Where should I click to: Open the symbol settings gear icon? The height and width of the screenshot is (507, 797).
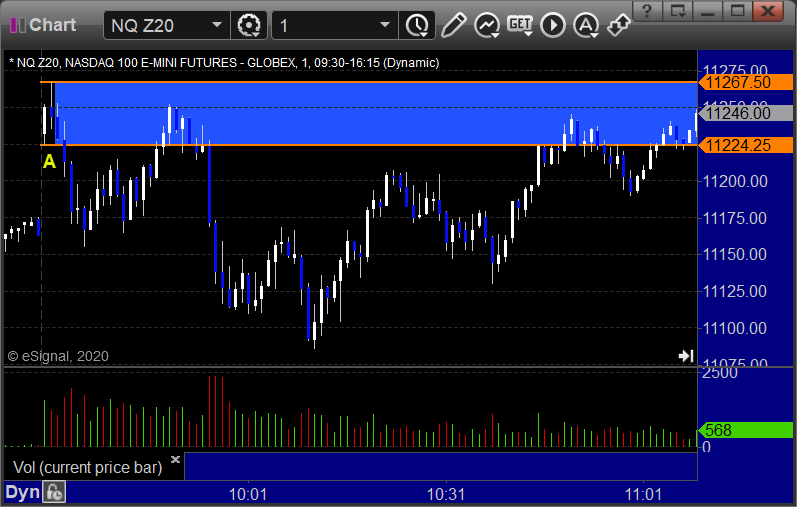click(249, 25)
